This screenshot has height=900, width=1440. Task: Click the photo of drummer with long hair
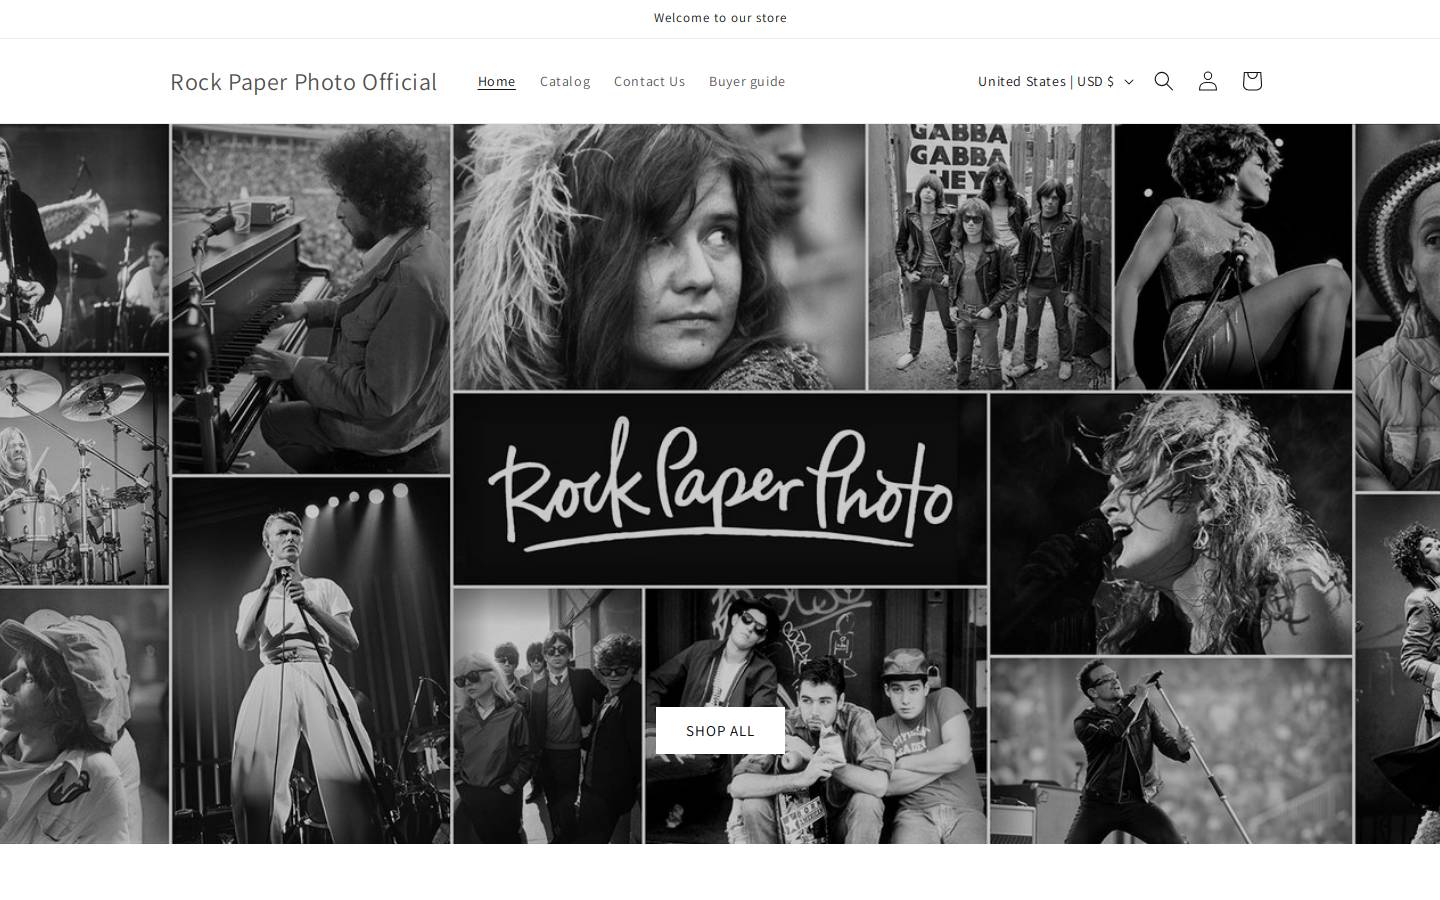point(84,470)
